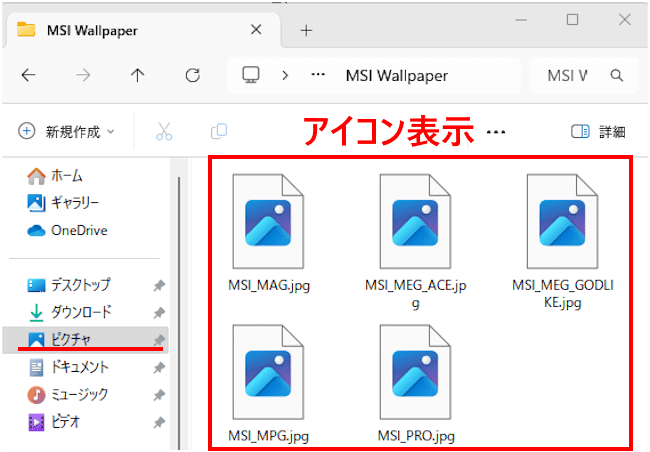650x452 pixels.
Task: Expand the chevron after the PC icon
Action: (x=285, y=75)
